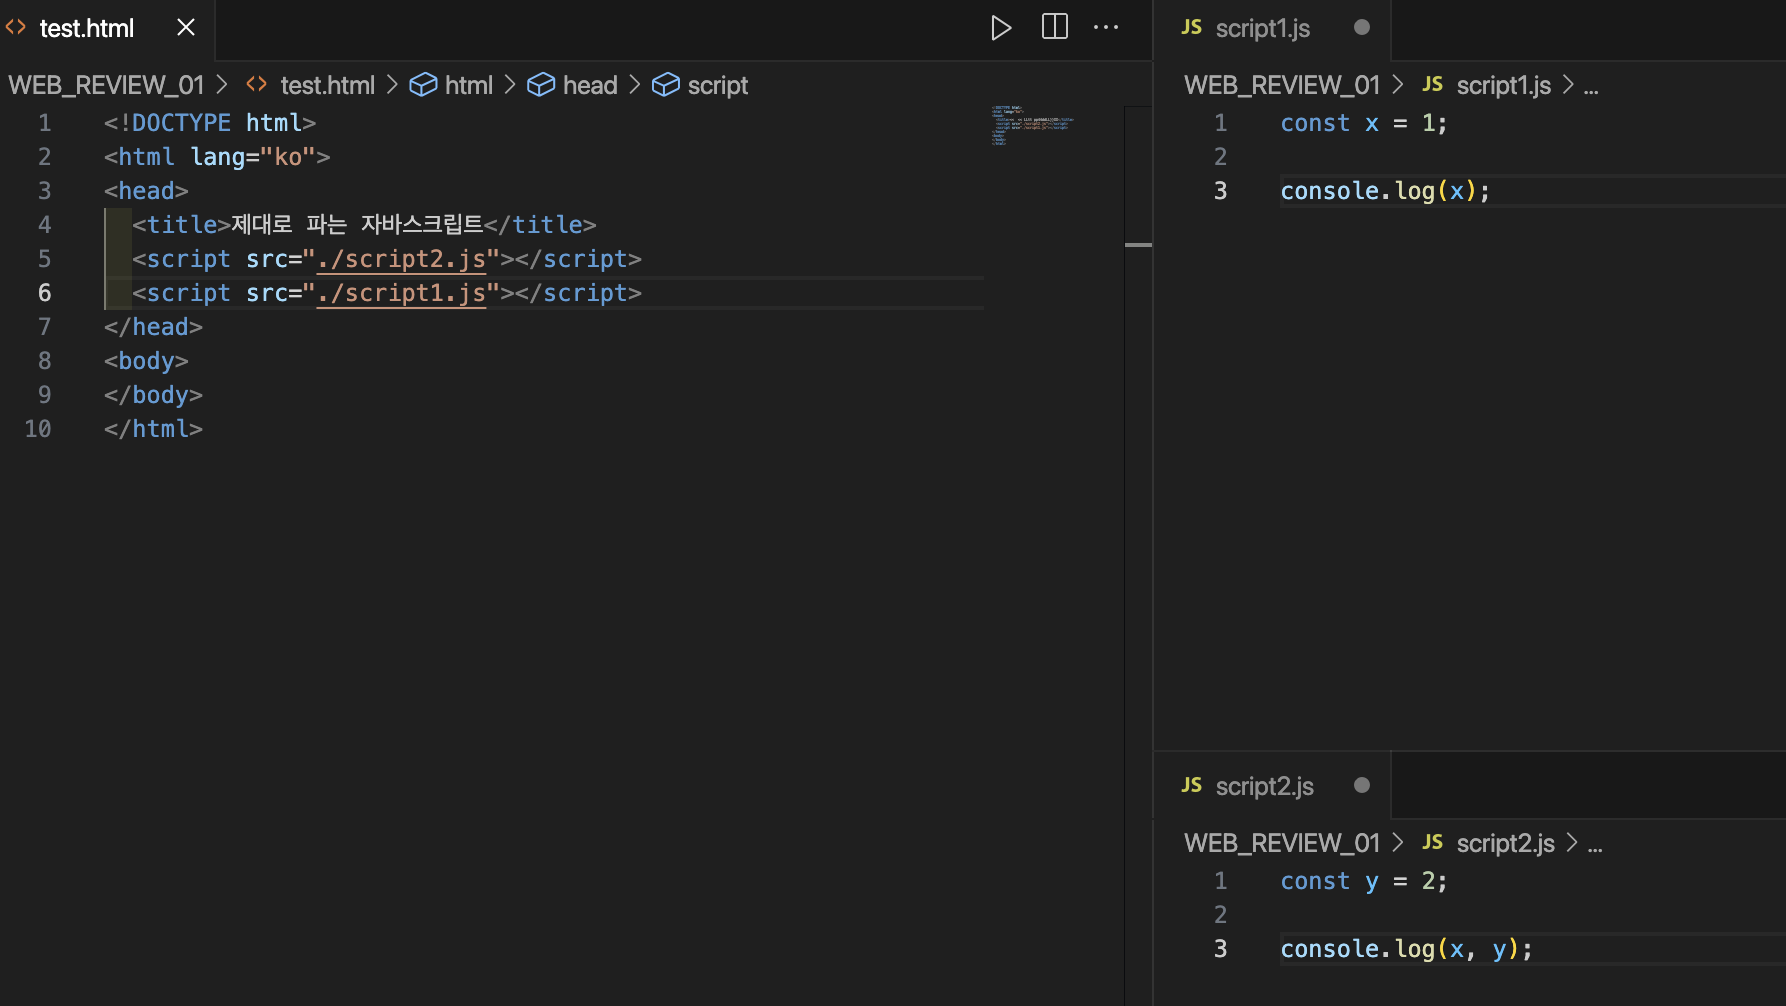Open the More Actions ellipsis menu
Image resolution: width=1786 pixels, height=1006 pixels.
[x=1106, y=28]
